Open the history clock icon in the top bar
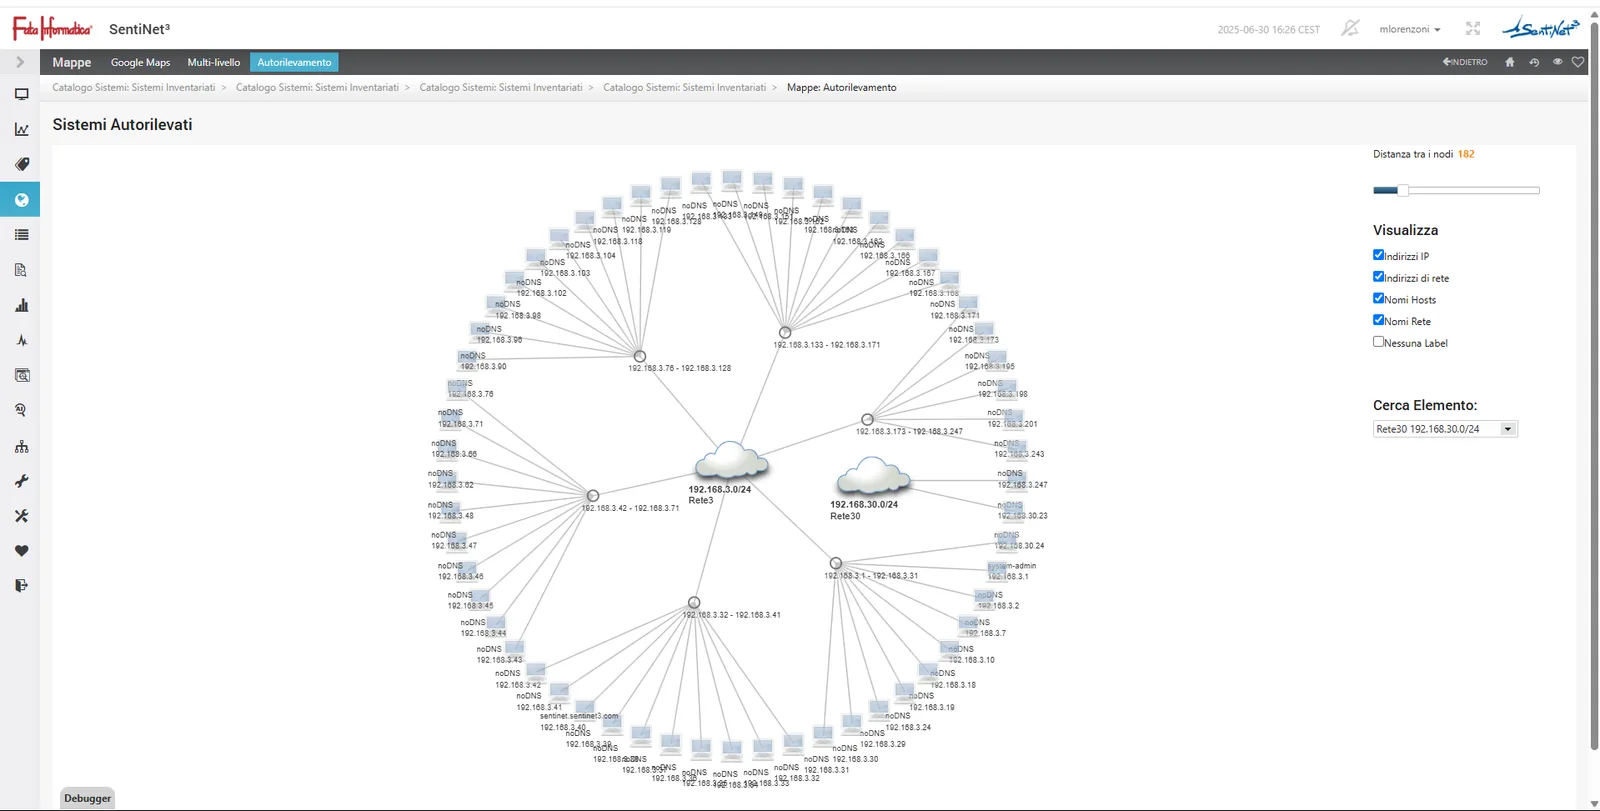 click(x=1534, y=62)
